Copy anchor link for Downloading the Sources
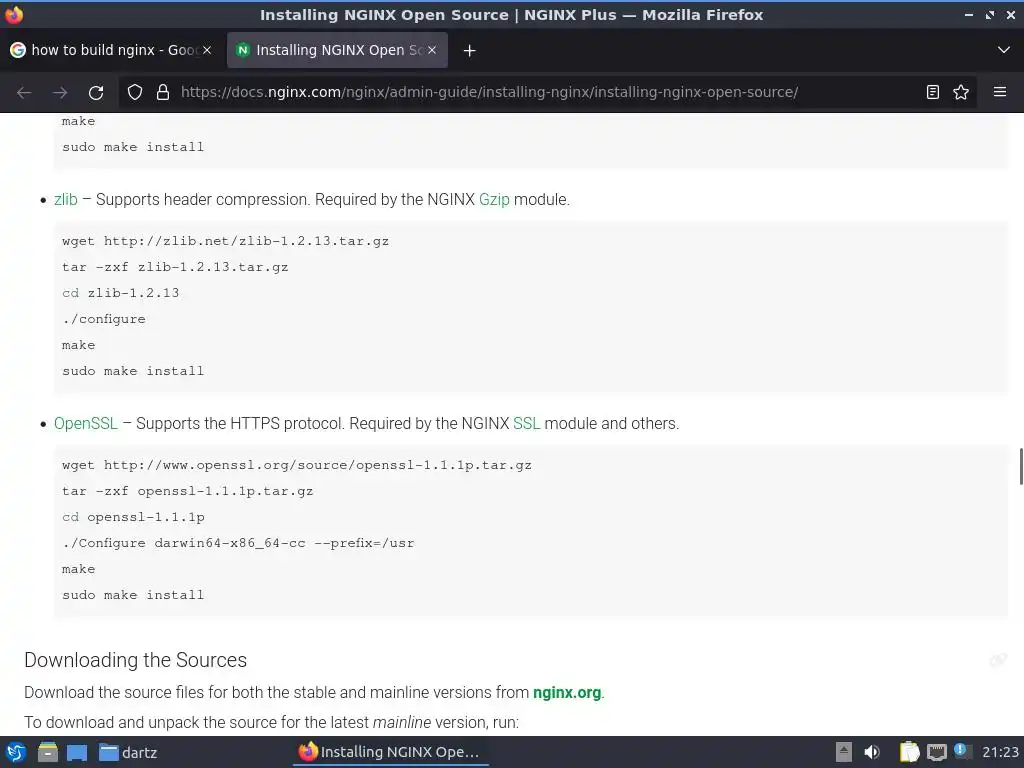Image resolution: width=1024 pixels, height=768 pixels. tap(998, 660)
